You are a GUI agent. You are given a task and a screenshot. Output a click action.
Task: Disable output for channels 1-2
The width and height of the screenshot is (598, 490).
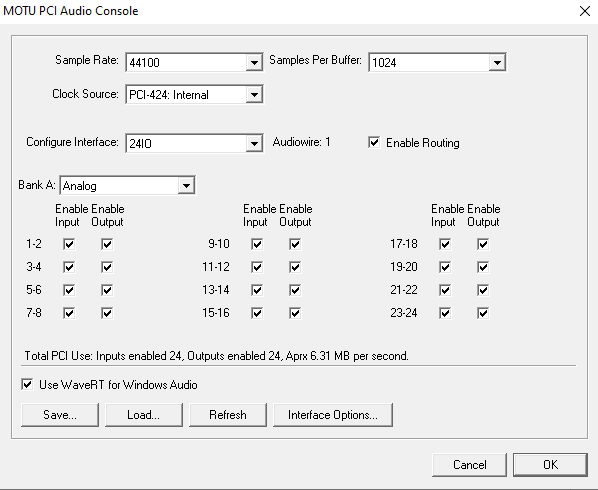coord(107,244)
